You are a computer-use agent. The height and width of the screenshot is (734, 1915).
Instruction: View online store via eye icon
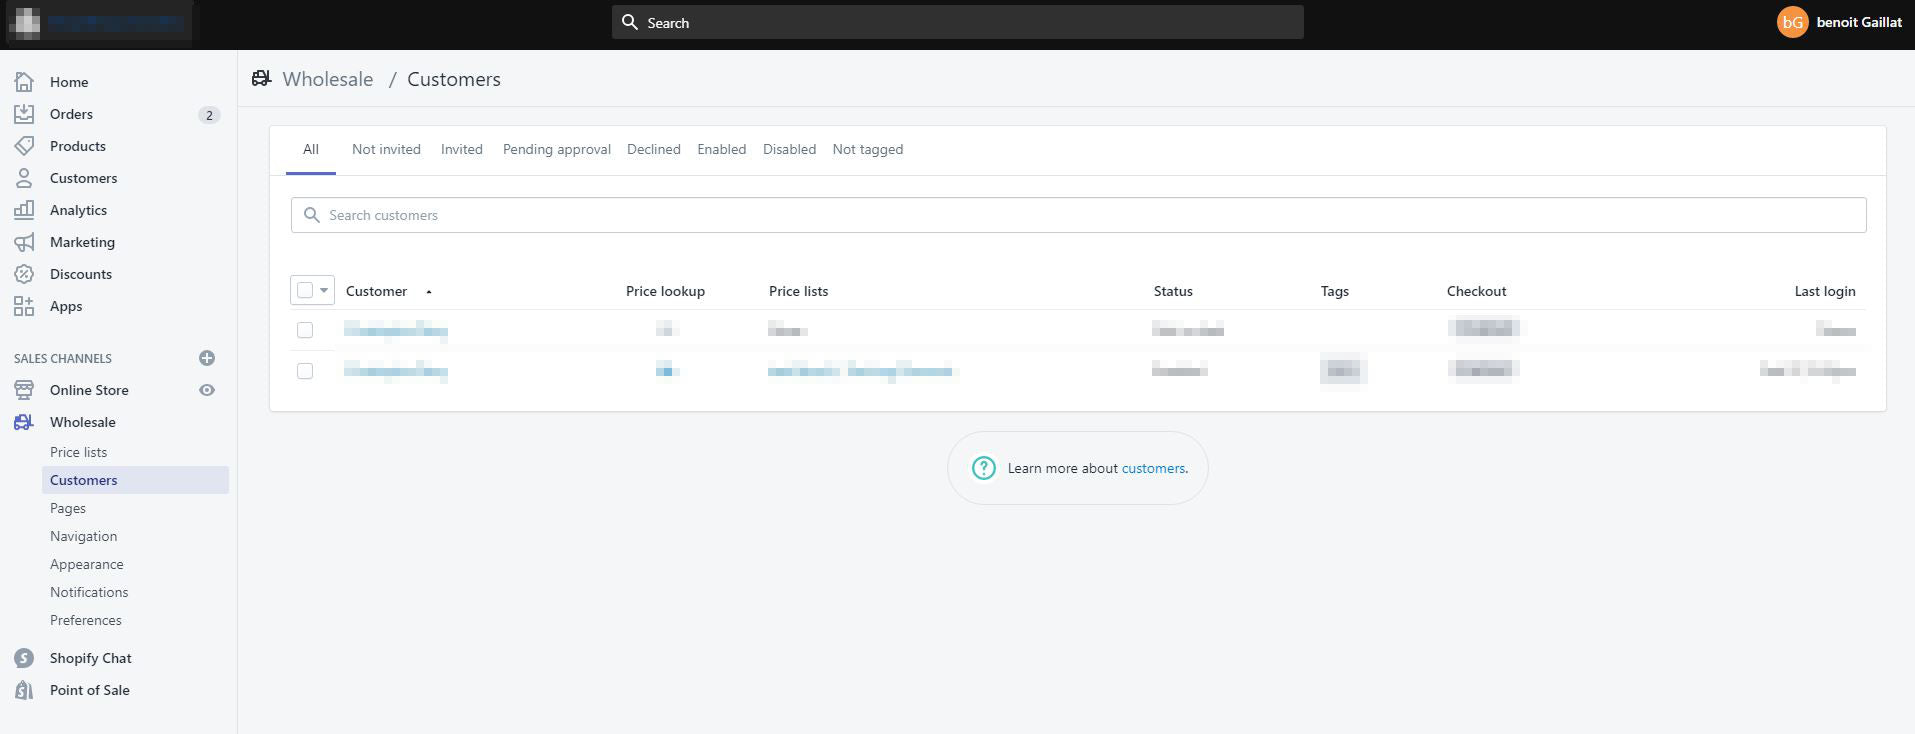tap(207, 390)
